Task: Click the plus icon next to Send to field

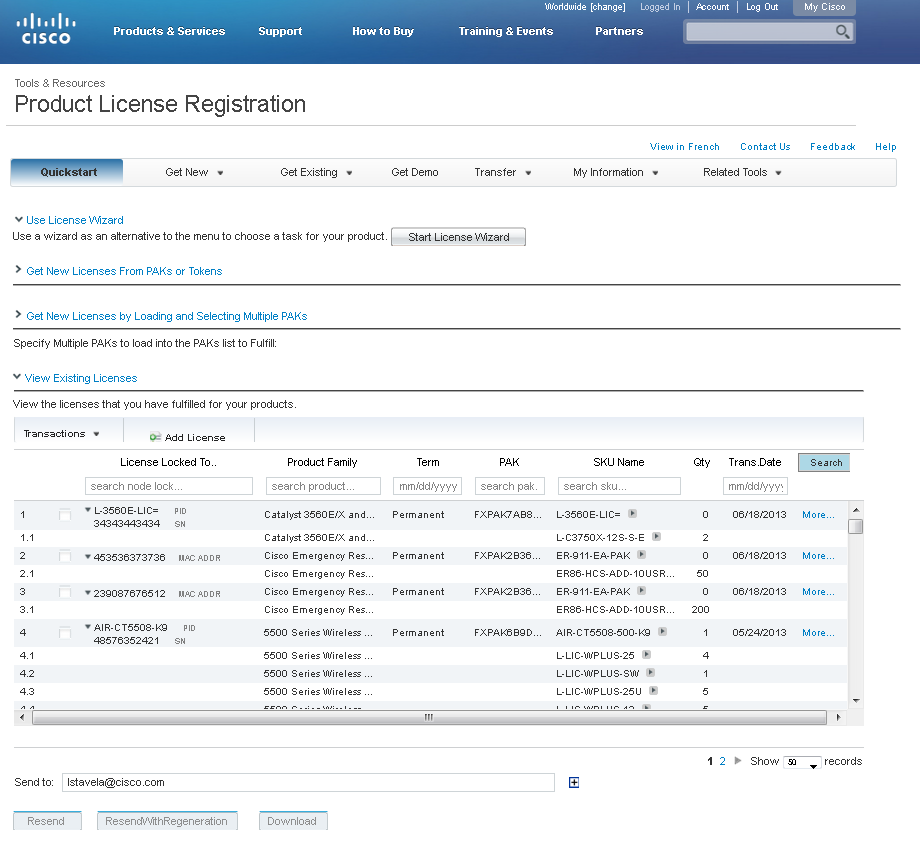Action: pyautogui.click(x=573, y=782)
